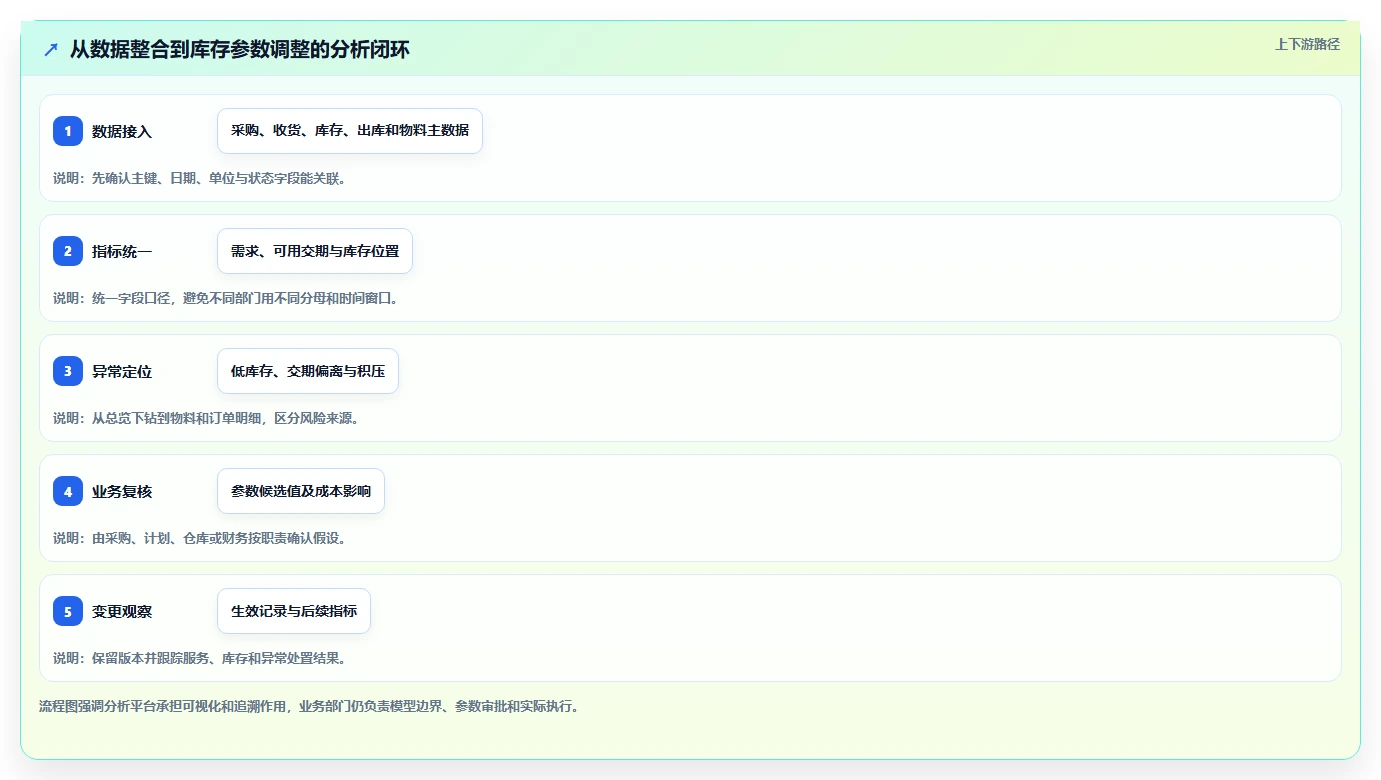Click the title 从数据整合到库存参数调整的分析闭环
The image size is (1381, 780).
[x=240, y=49]
